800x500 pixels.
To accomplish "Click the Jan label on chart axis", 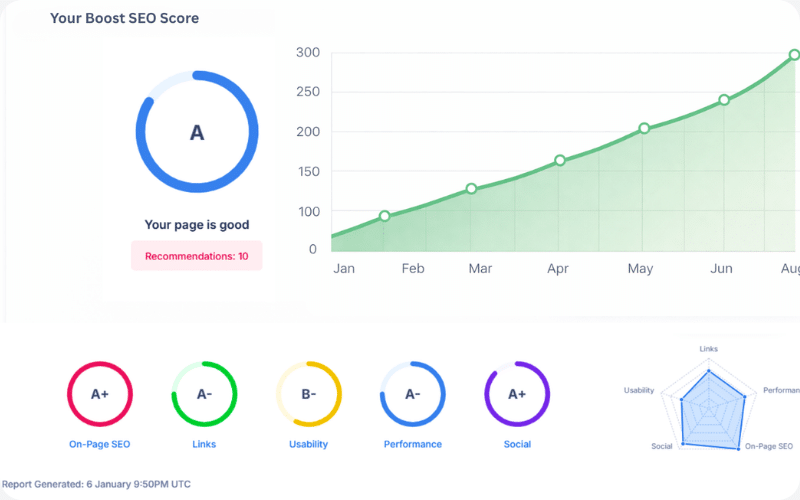I will 344,269.
